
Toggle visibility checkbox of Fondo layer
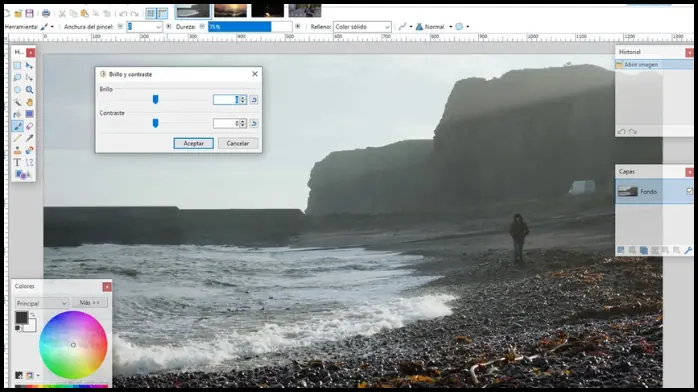coord(690,191)
